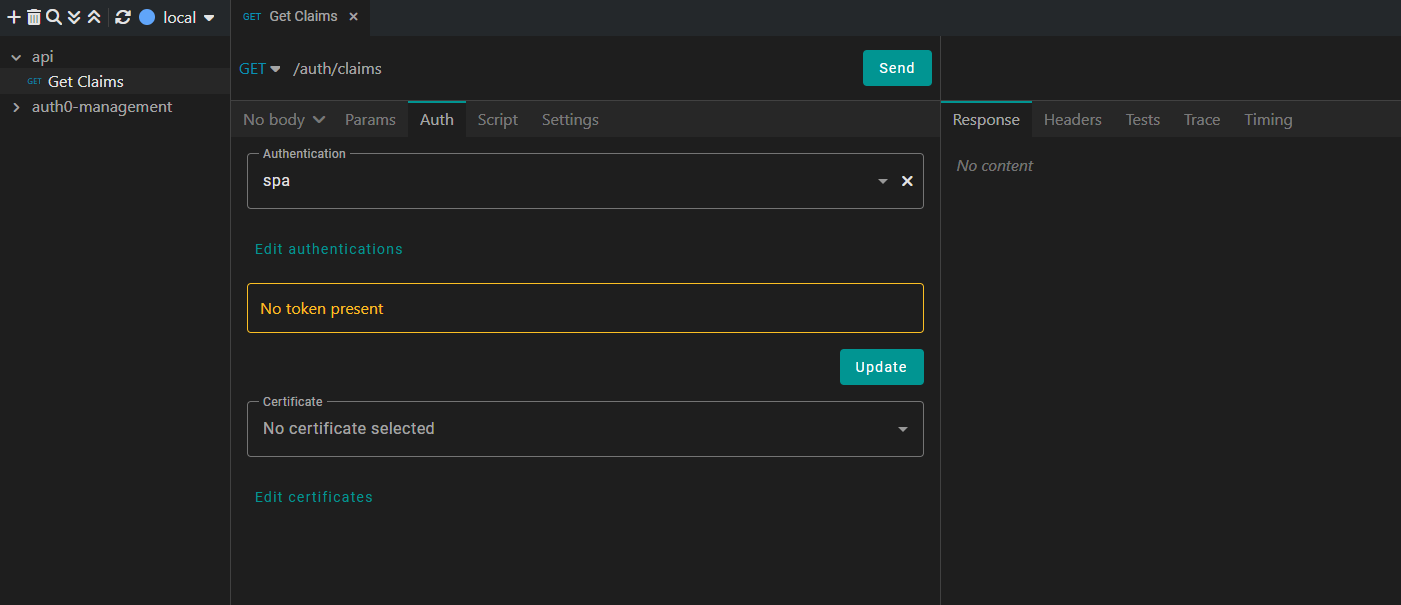Open the response Headers tab
1401x605 pixels.
(1072, 120)
